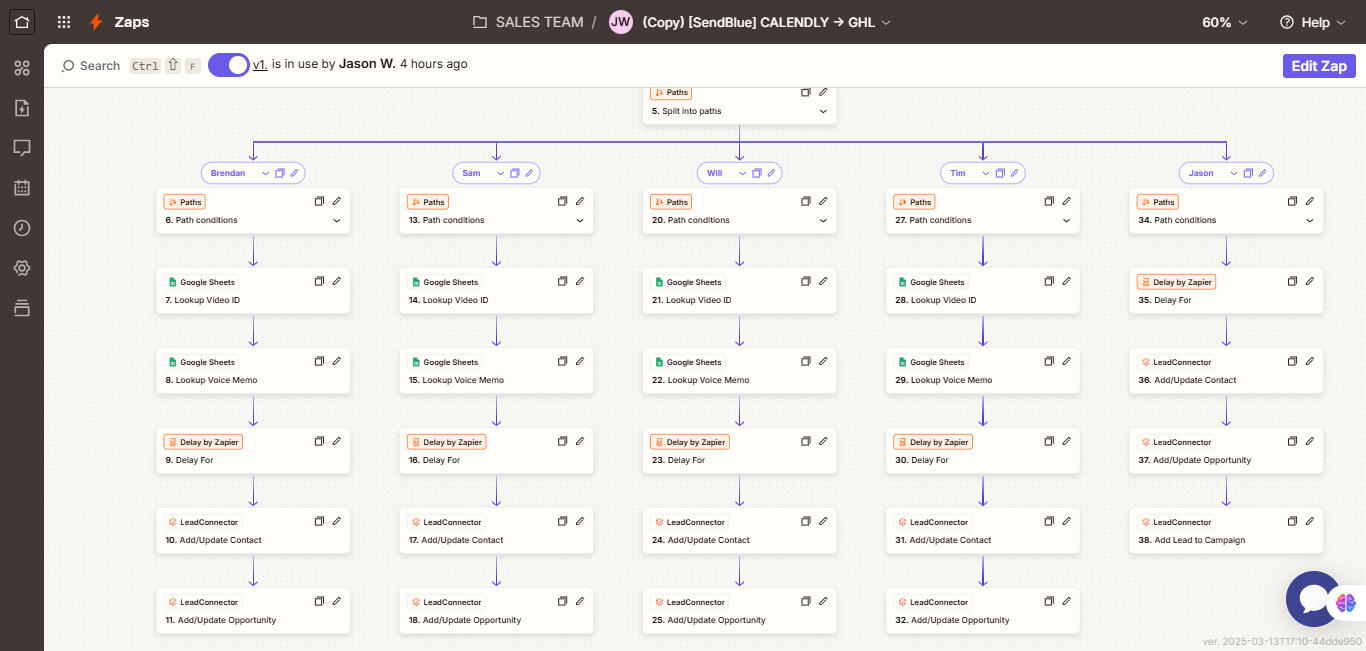Click copy icon on step 36 Add/Update Contact
The width and height of the screenshot is (1366, 651).
pos(1293,361)
